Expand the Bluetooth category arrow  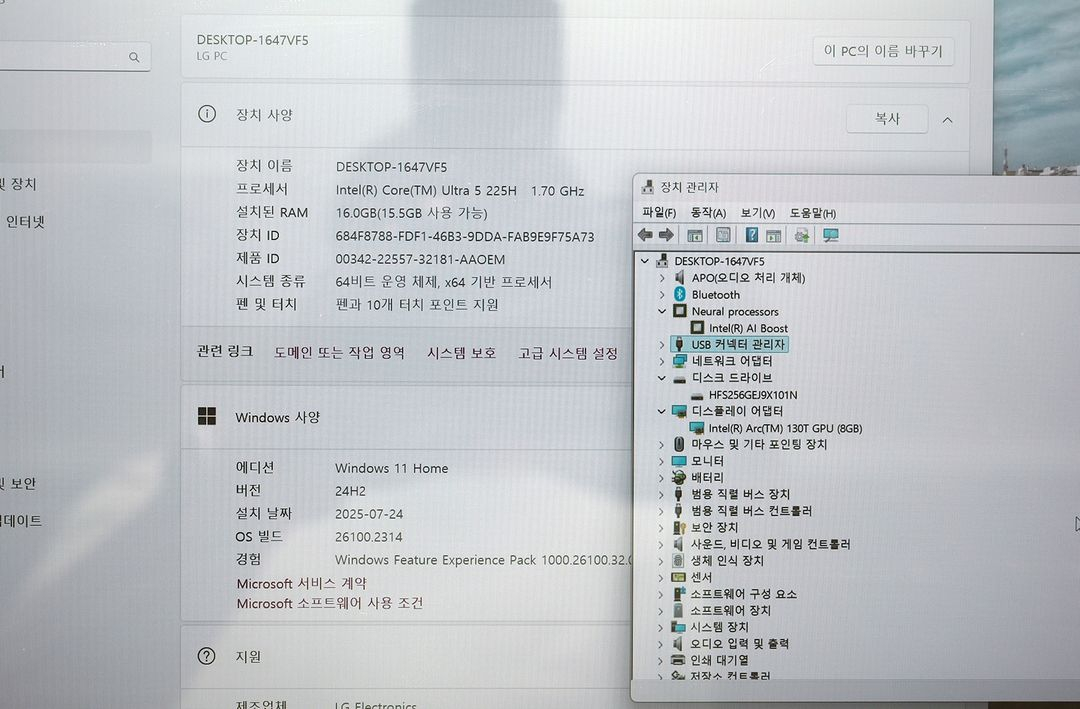pyautogui.click(x=662, y=294)
